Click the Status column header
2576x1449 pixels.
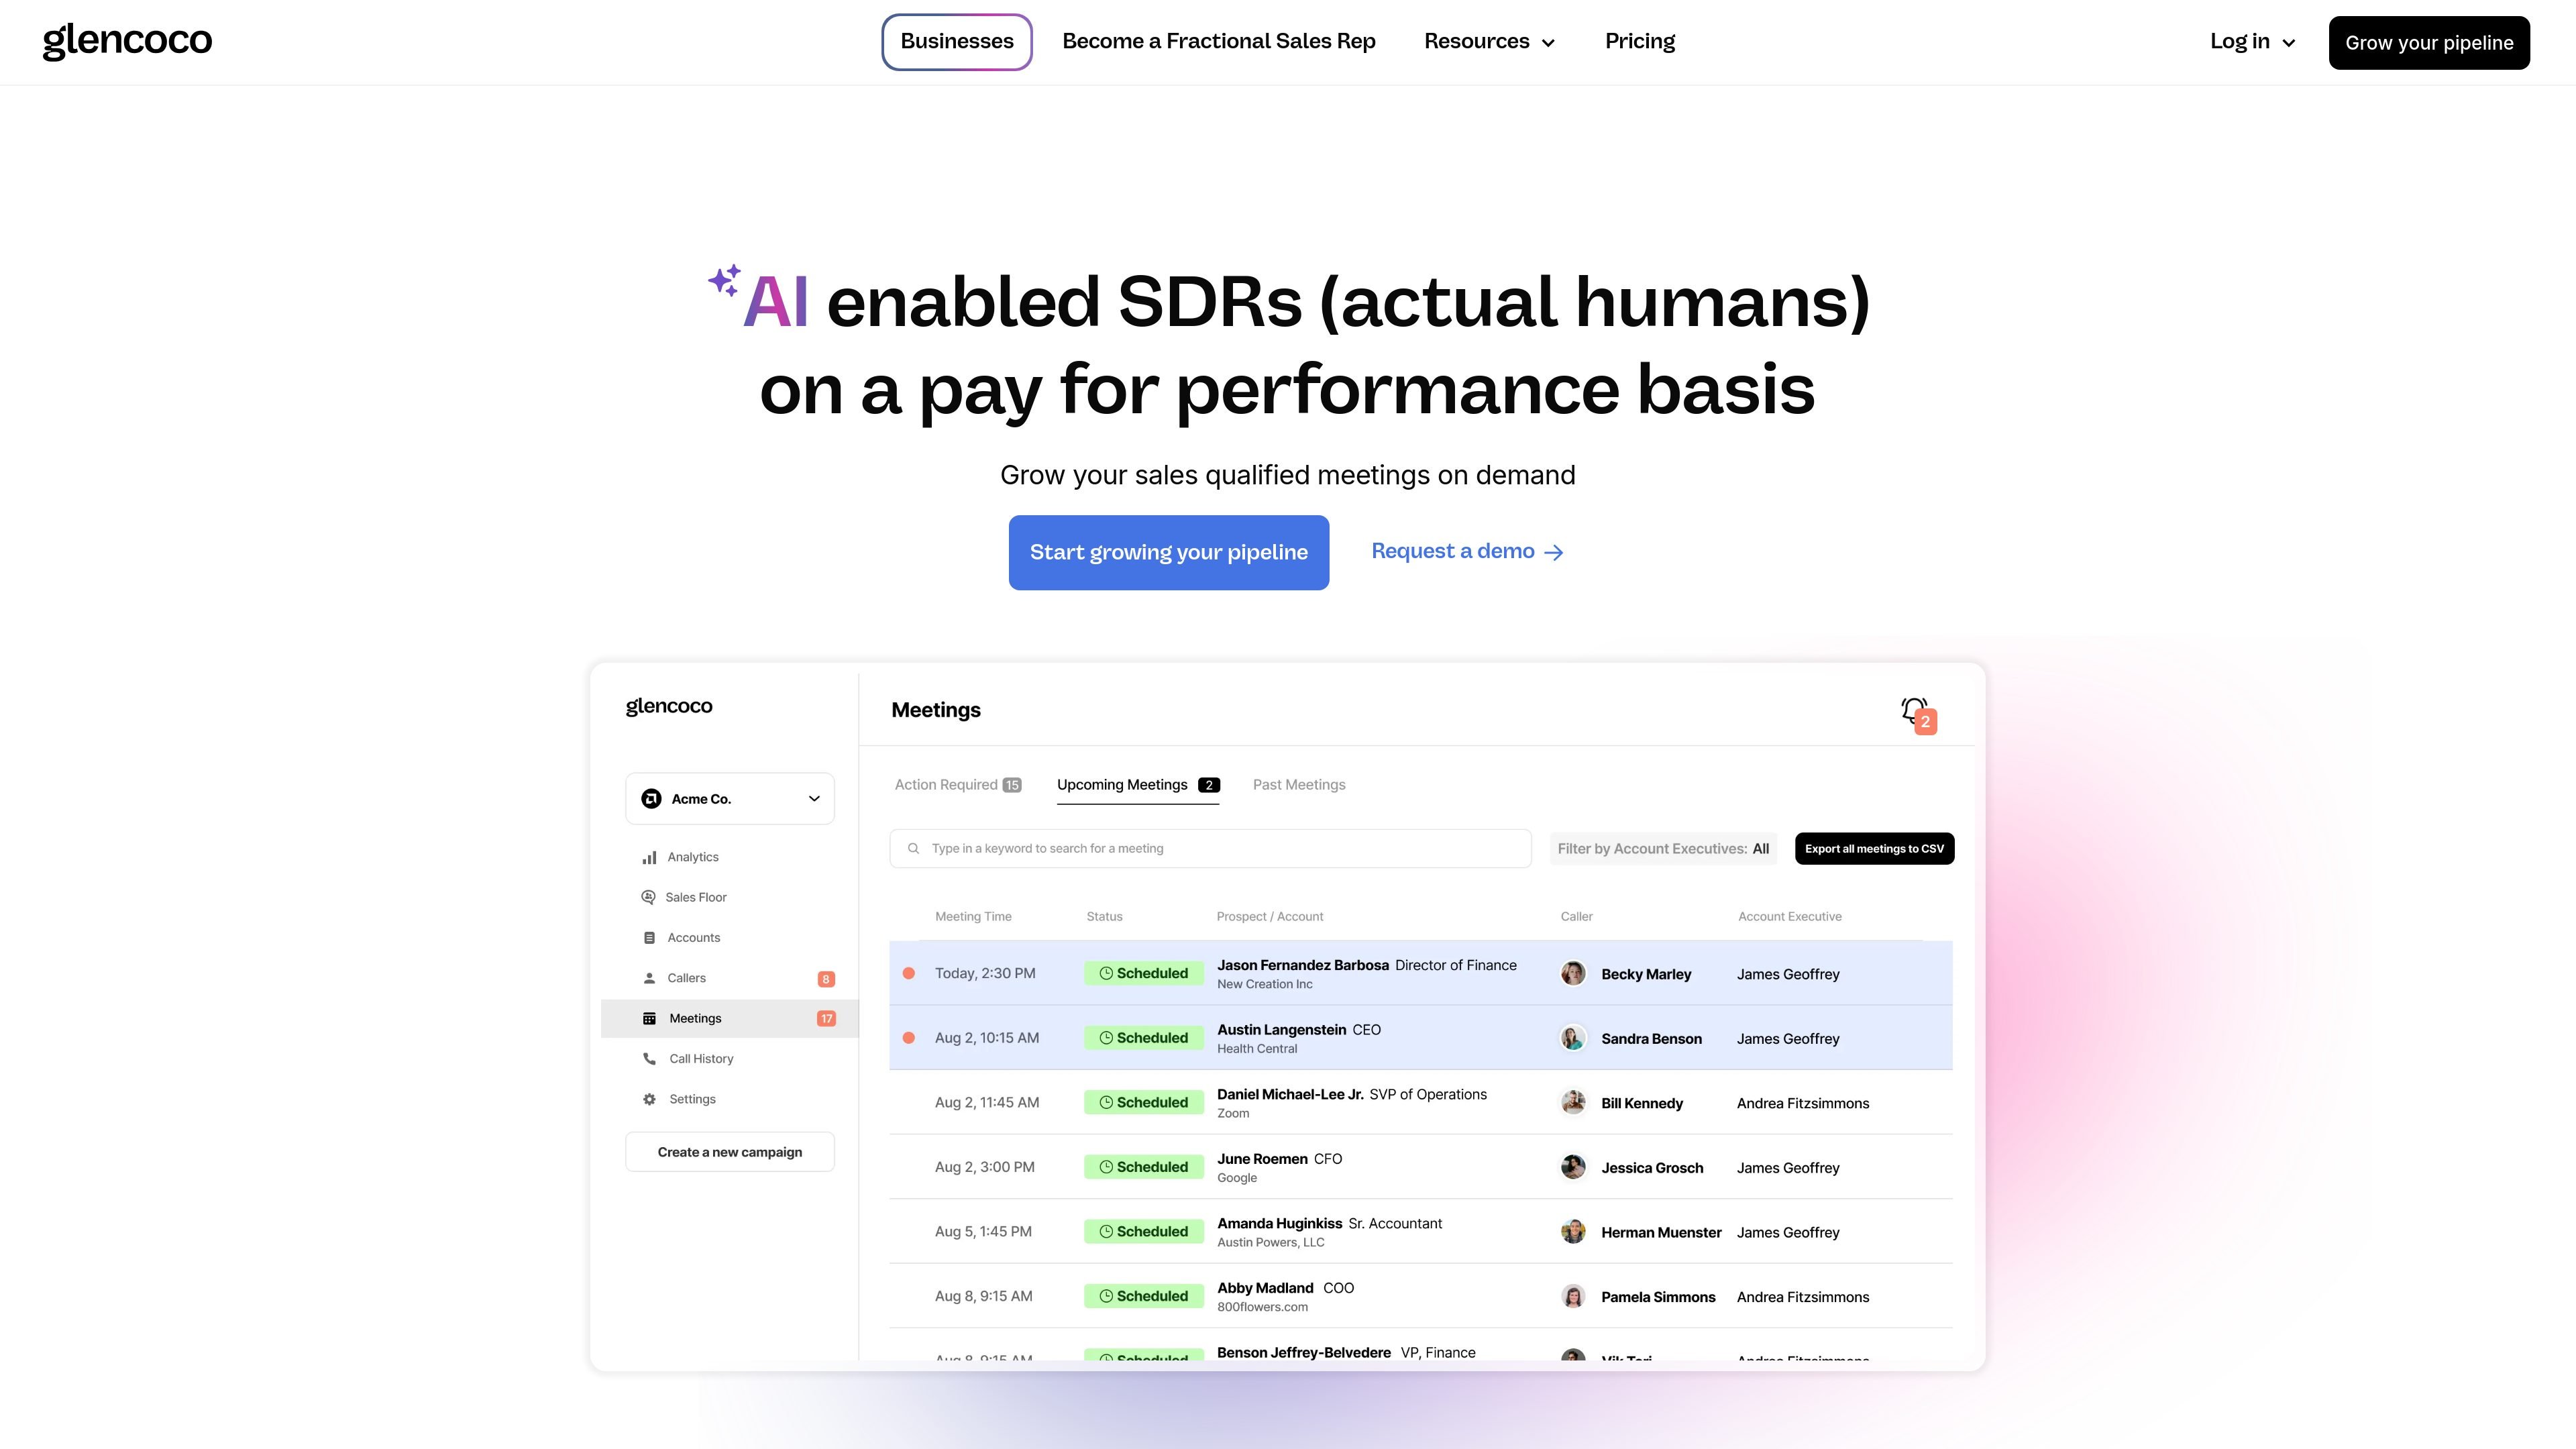(x=1104, y=916)
